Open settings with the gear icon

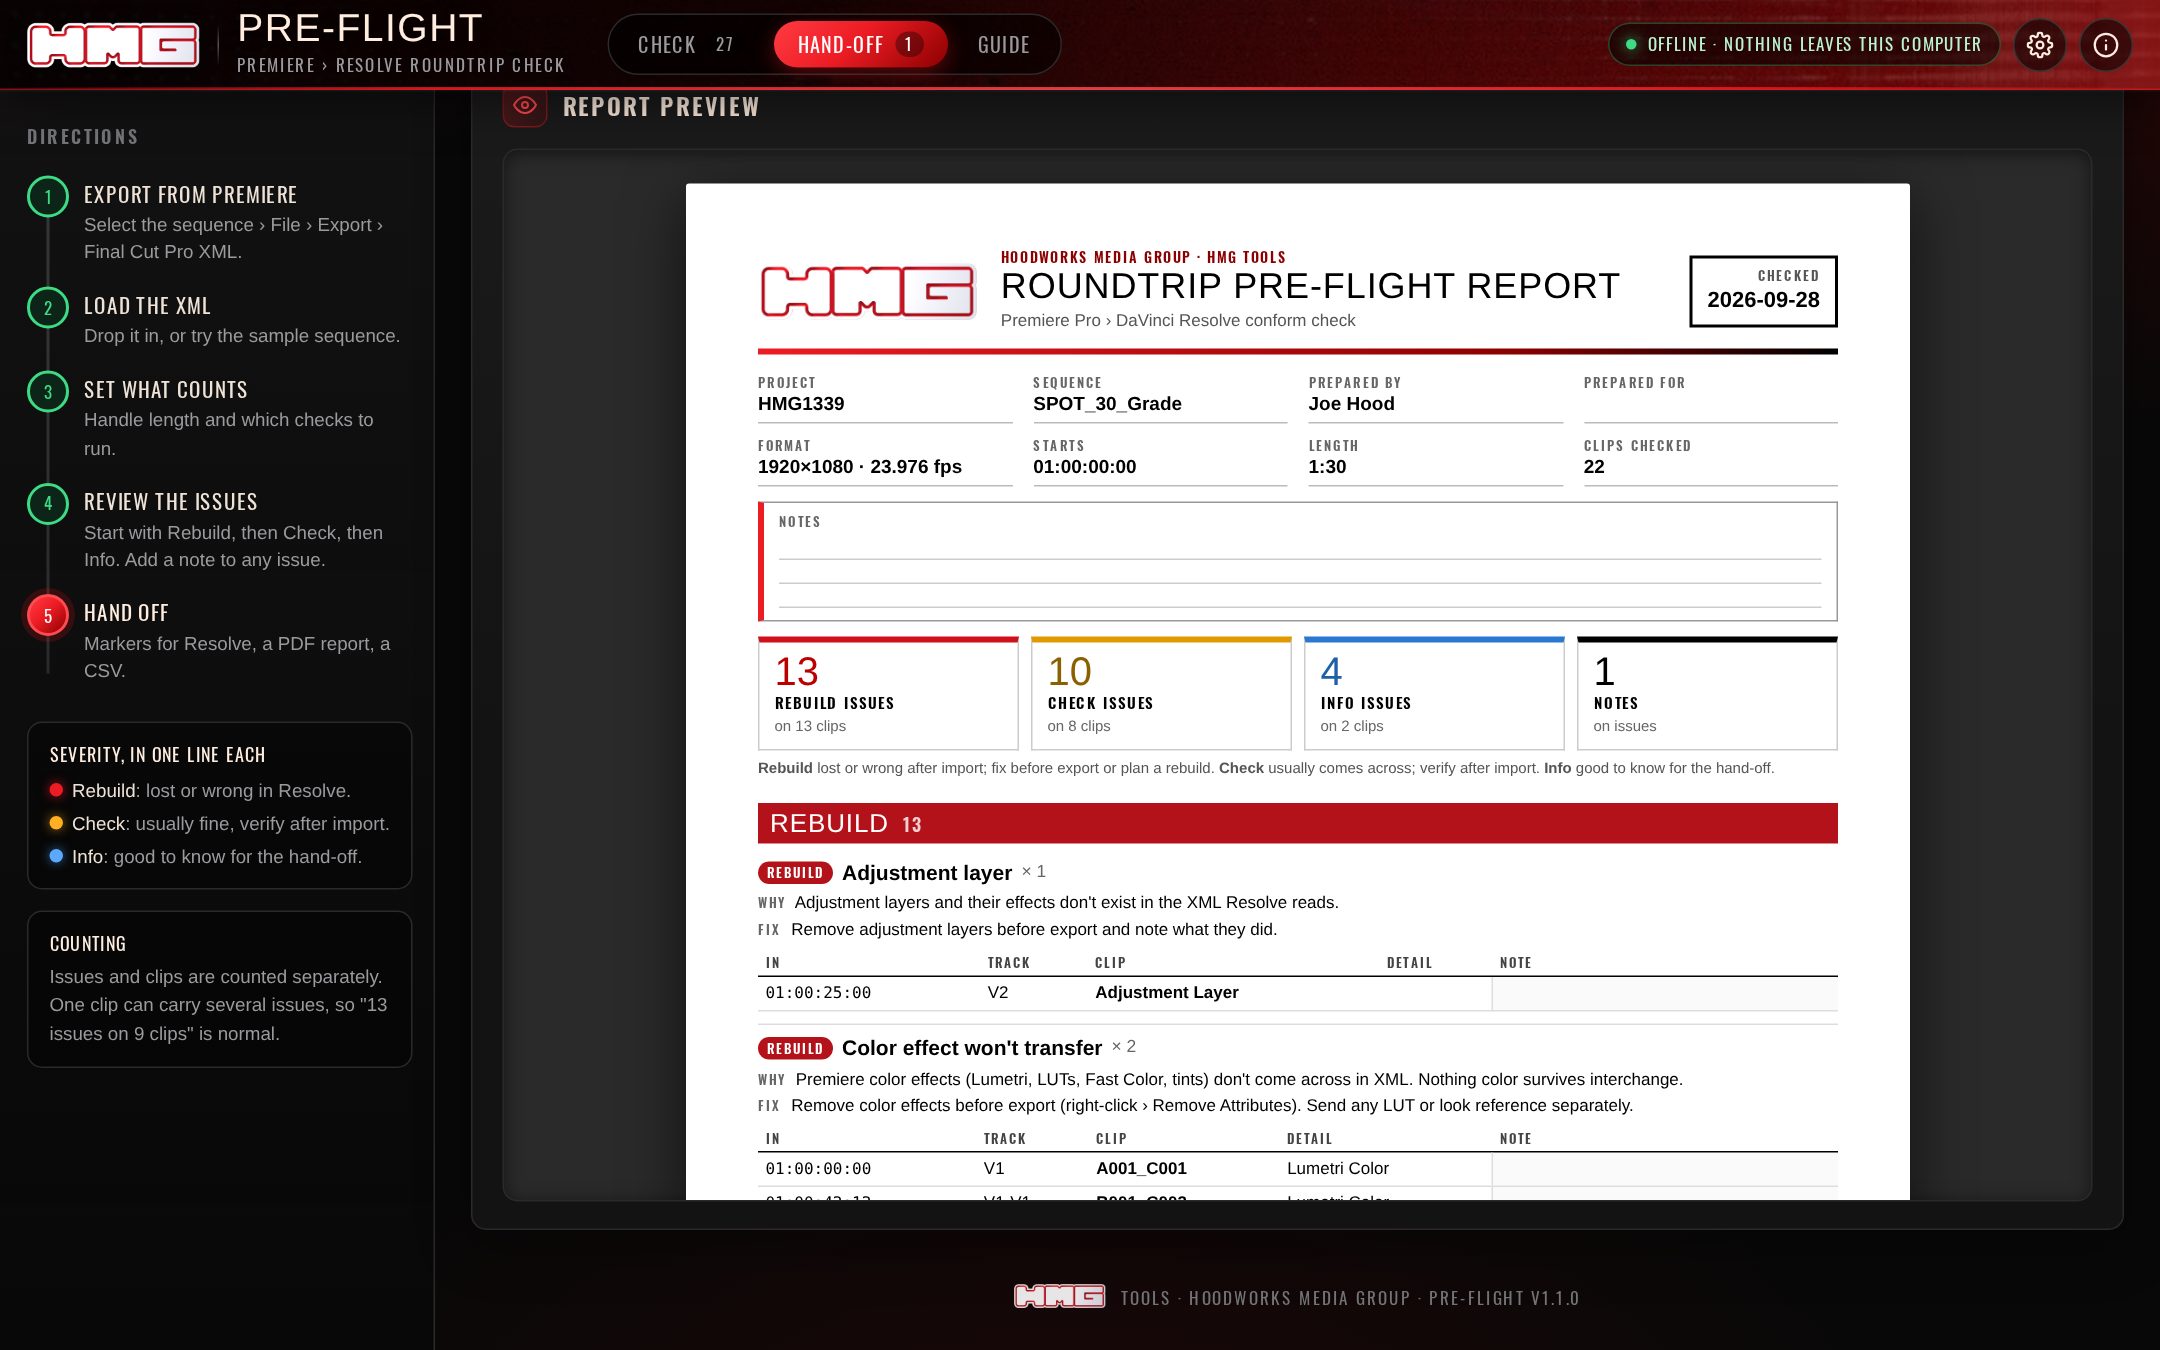click(x=2040, y=45)
